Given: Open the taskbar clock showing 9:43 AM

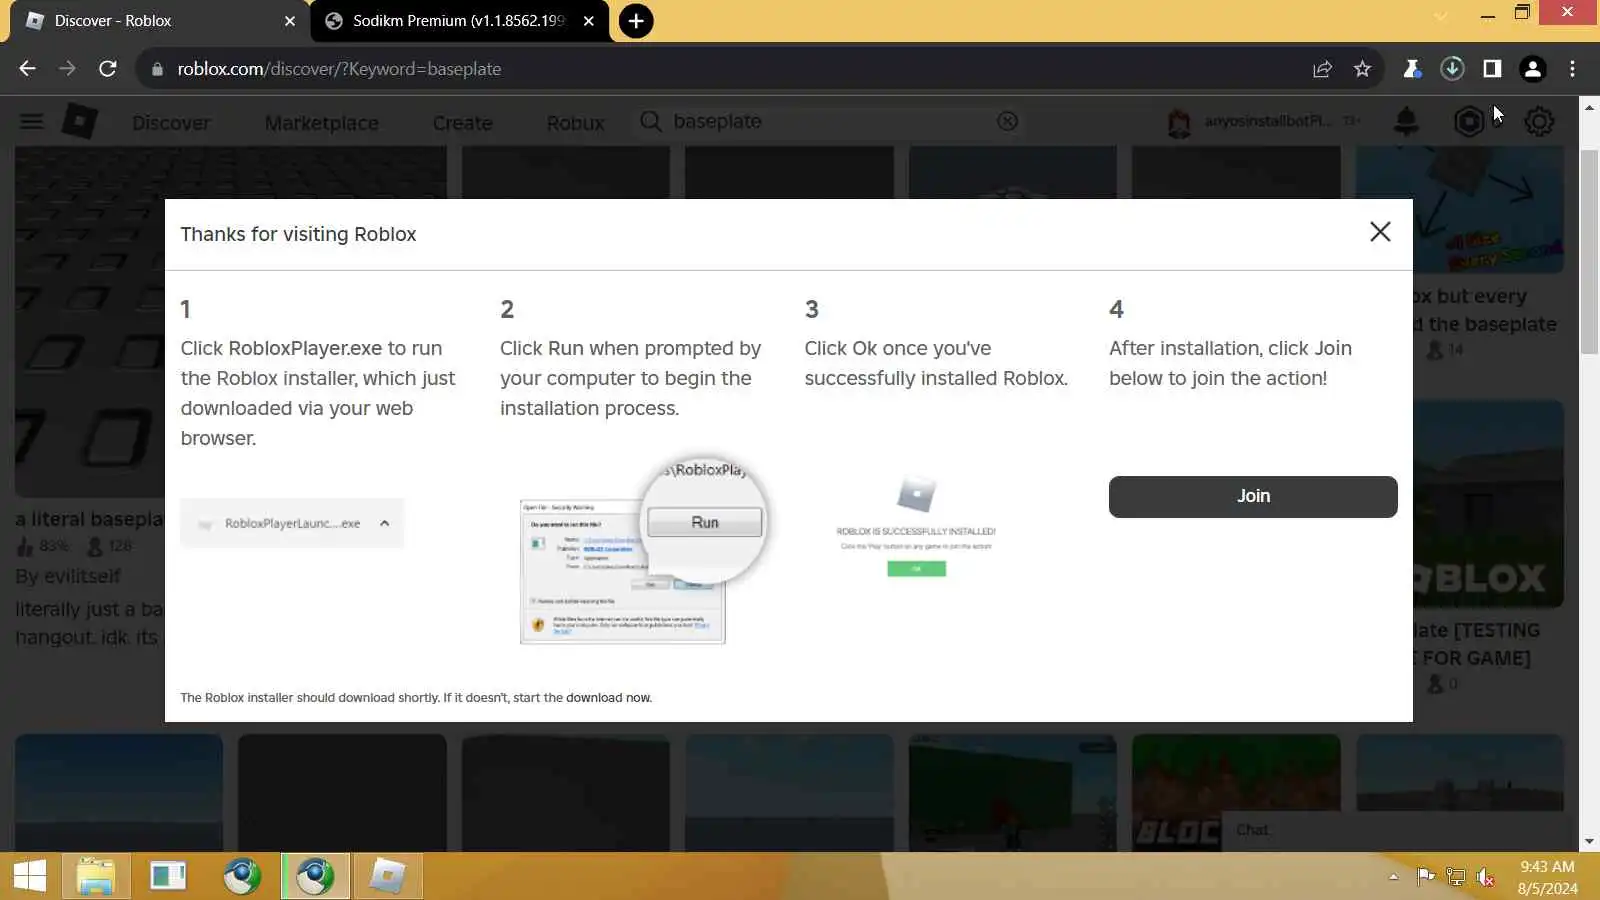Looking at the screenshot, I should [1547, 877].
